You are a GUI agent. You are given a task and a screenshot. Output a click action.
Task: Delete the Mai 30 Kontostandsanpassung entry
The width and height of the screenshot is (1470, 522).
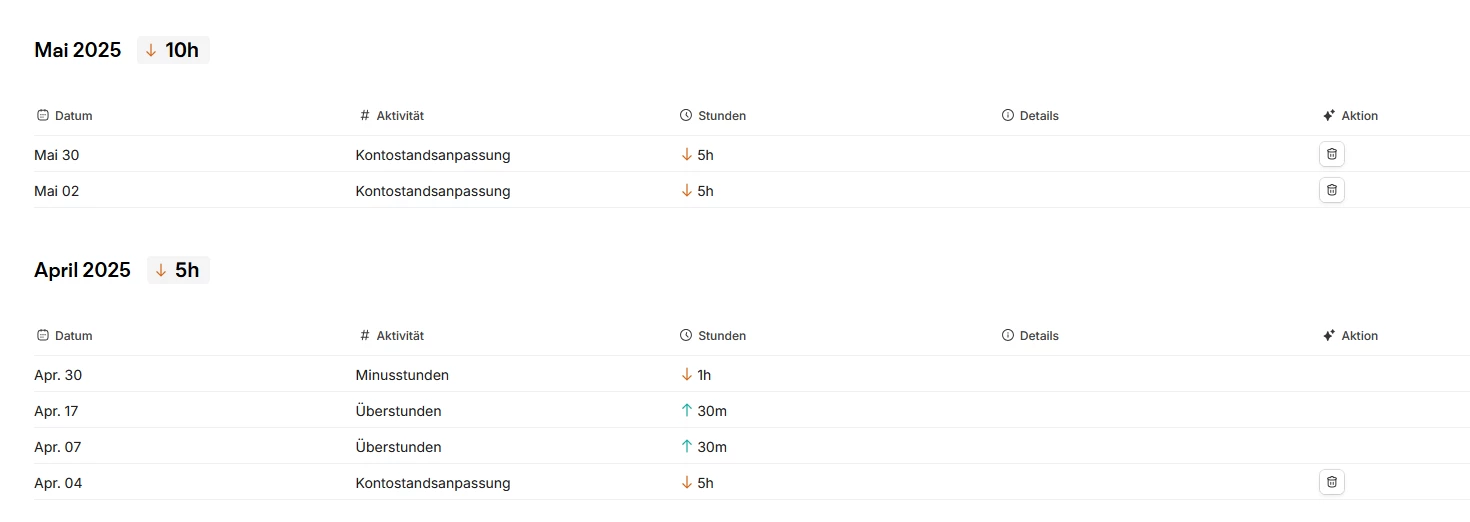point(1331,154)
